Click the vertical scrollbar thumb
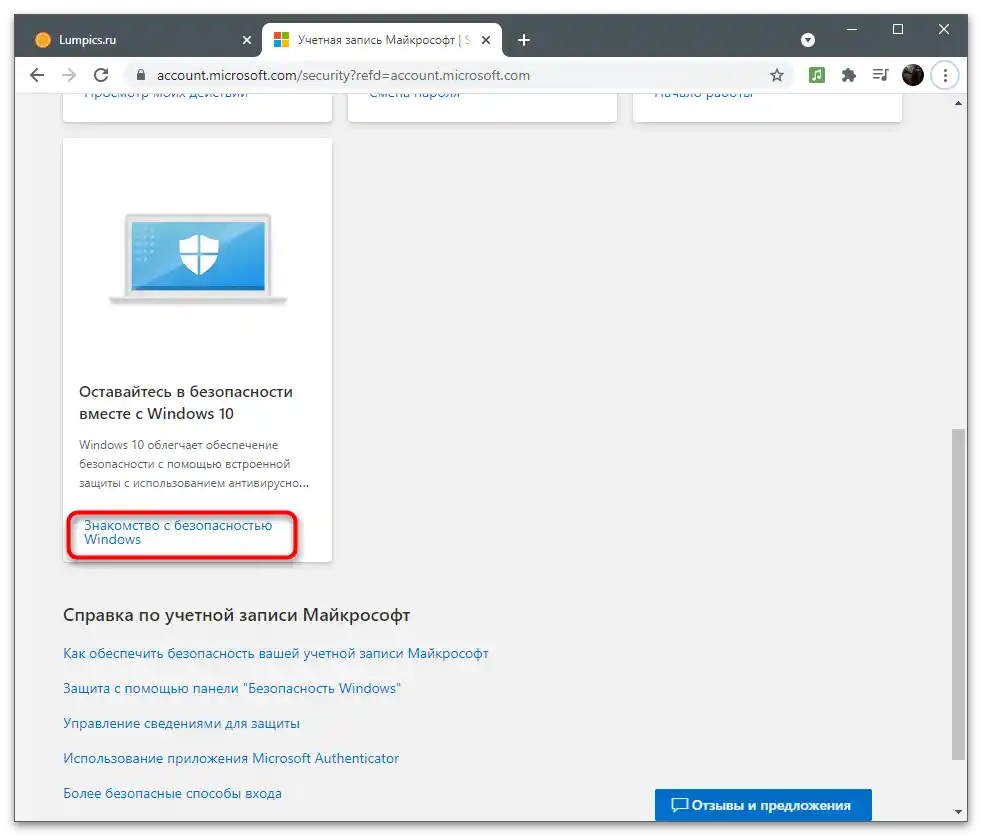This screenshot has width=982, height=836. click(x=958, y=594)
